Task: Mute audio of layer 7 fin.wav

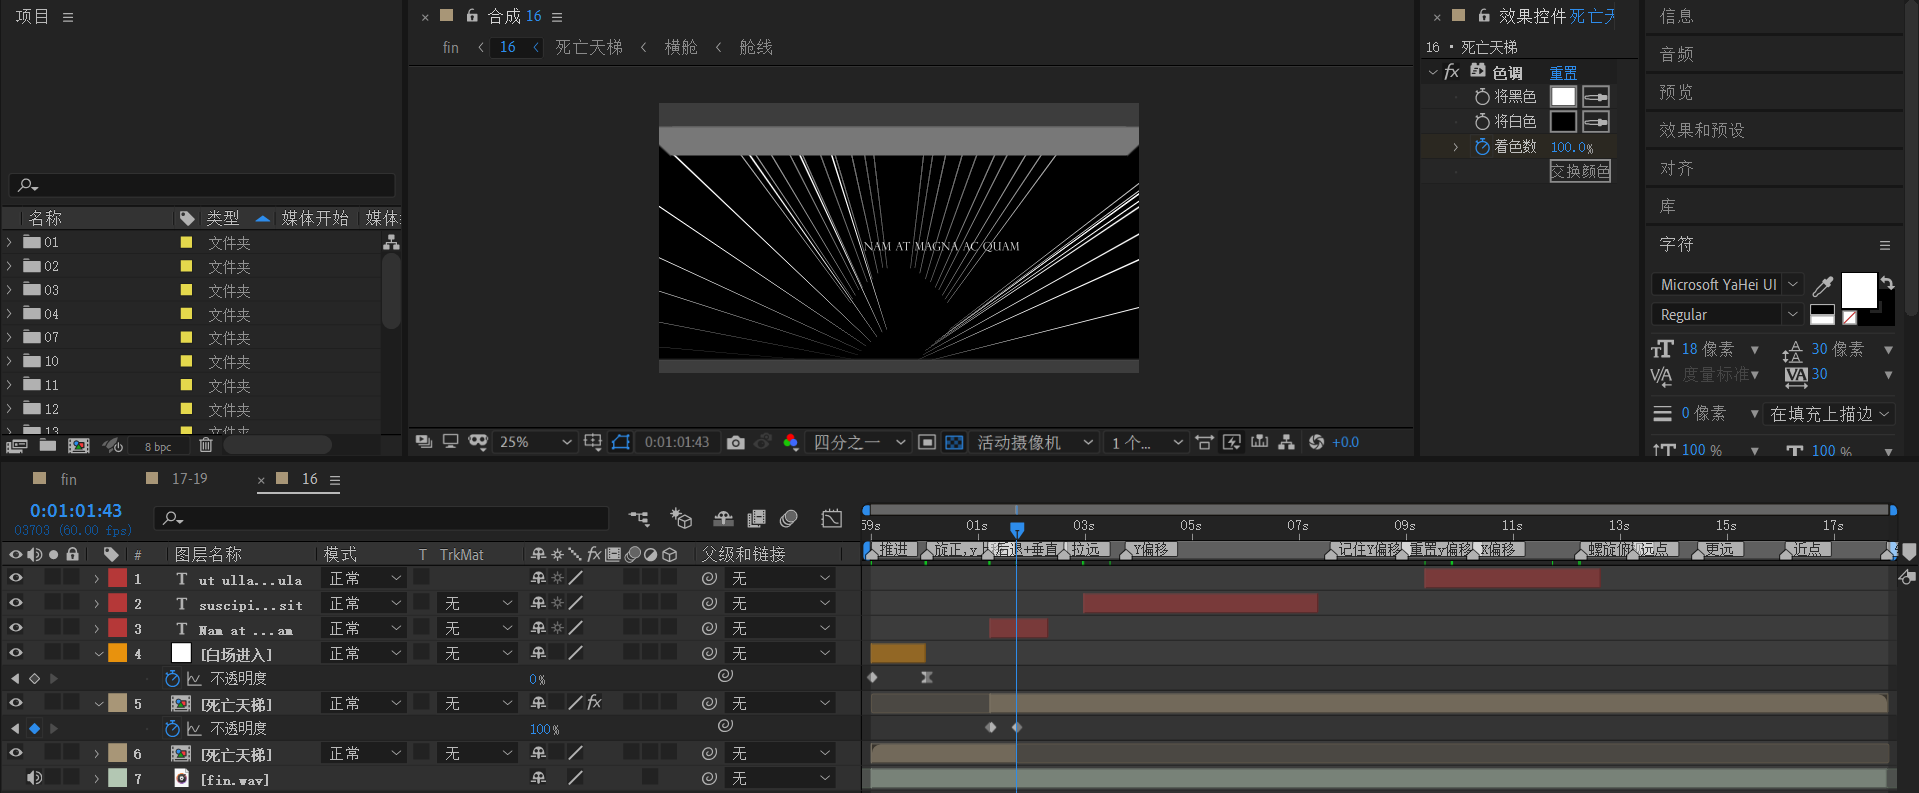Action: (x=34, y=778)
